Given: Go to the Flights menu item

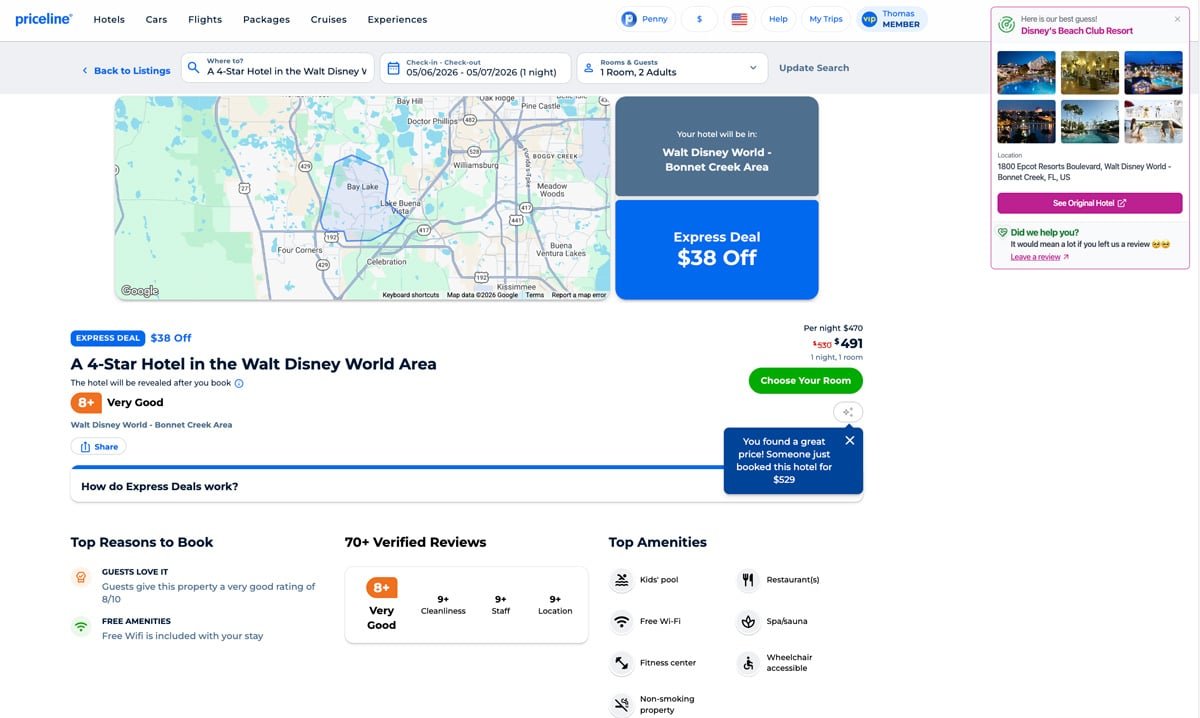Looking at the screenshot, I should click(x=205, y=19).
